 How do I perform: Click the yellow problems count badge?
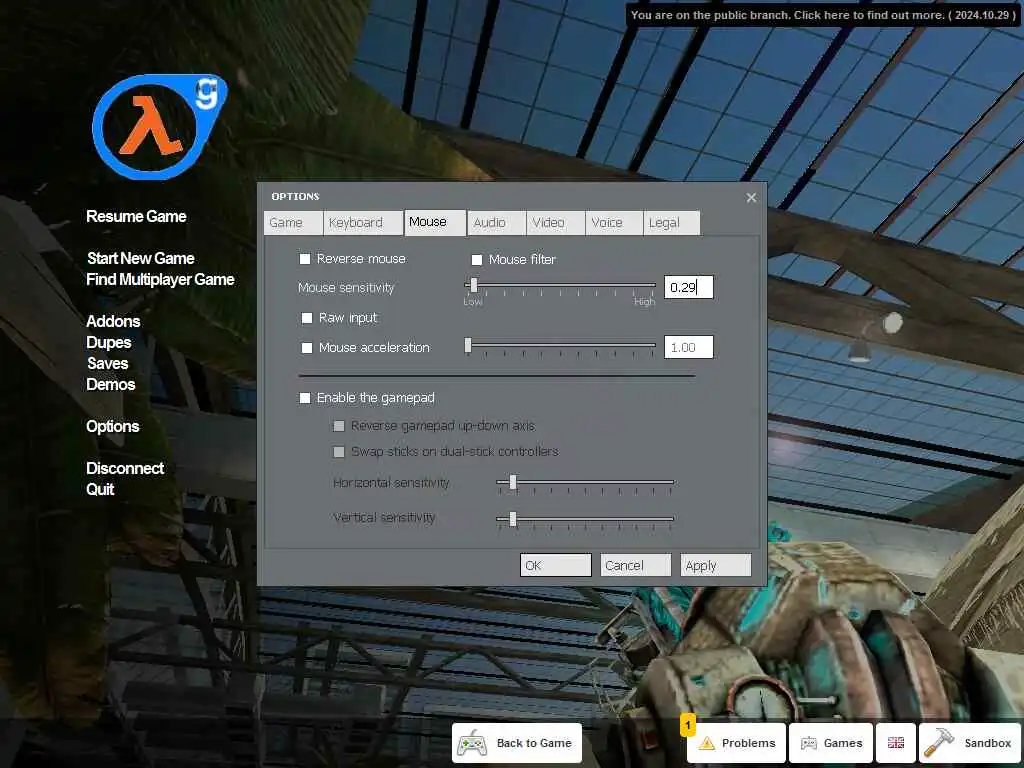(x=688, y=725)
